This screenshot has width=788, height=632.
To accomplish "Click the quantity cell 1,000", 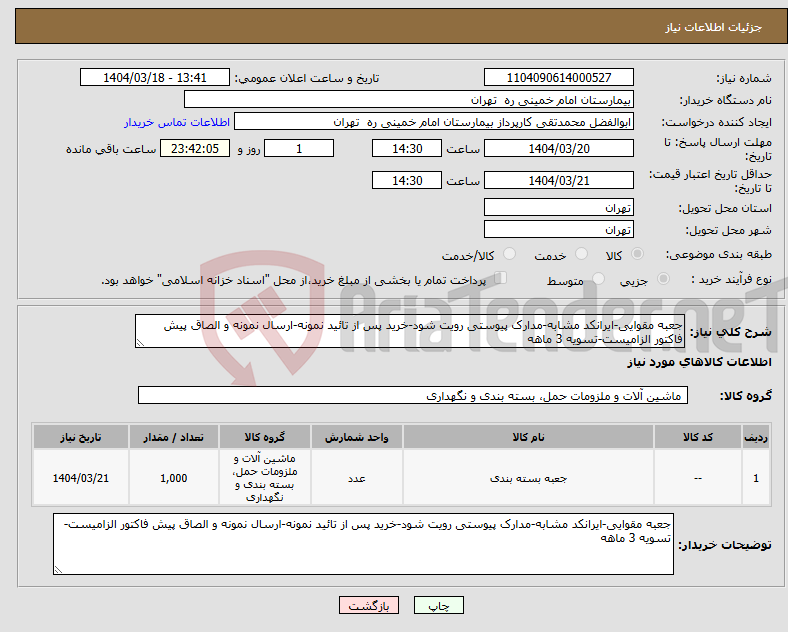I will [173, 478].
